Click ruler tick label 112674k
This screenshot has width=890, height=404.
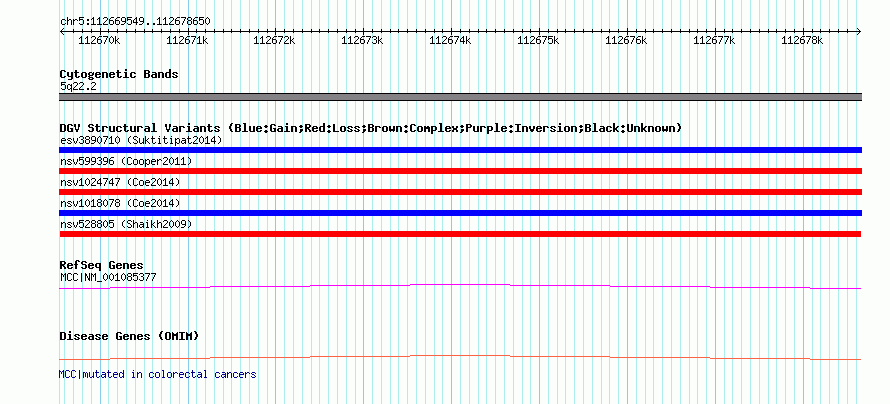click(x=451, y=40)
